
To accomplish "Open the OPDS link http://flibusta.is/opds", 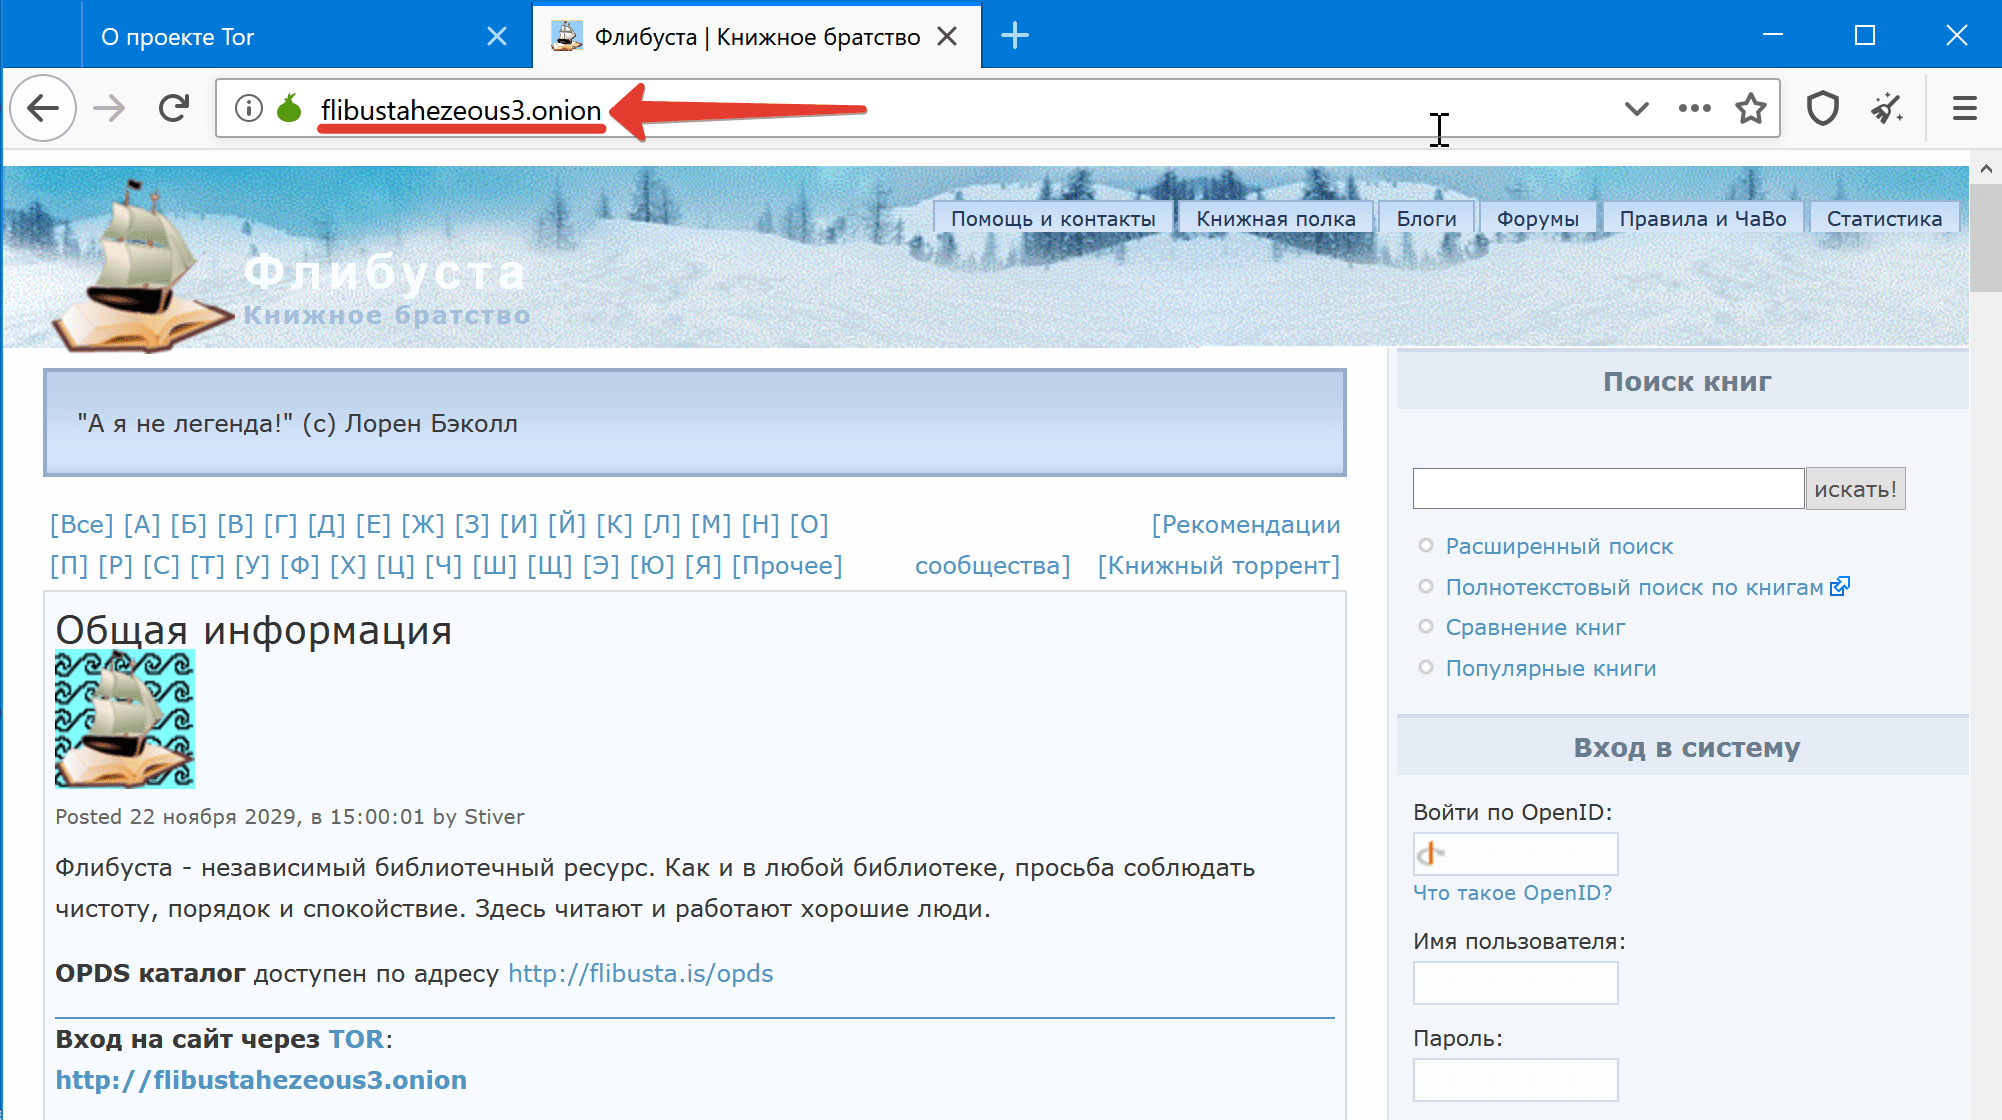I will pos(641,973).
